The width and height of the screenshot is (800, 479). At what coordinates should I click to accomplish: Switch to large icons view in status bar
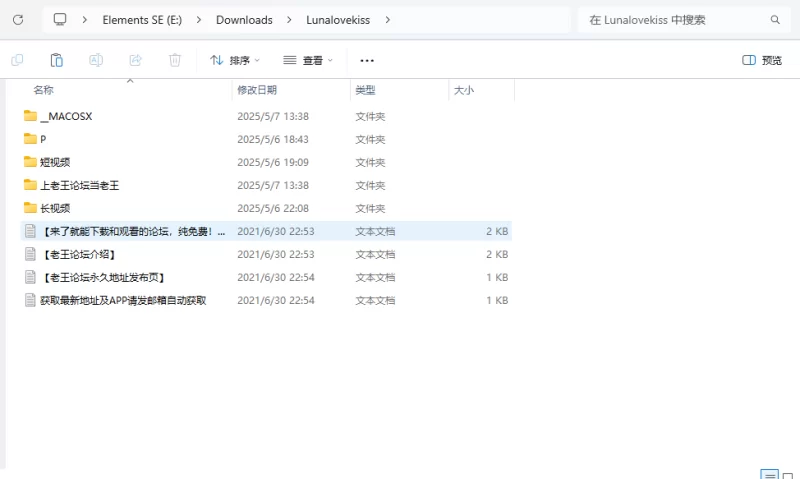(788, 475)
